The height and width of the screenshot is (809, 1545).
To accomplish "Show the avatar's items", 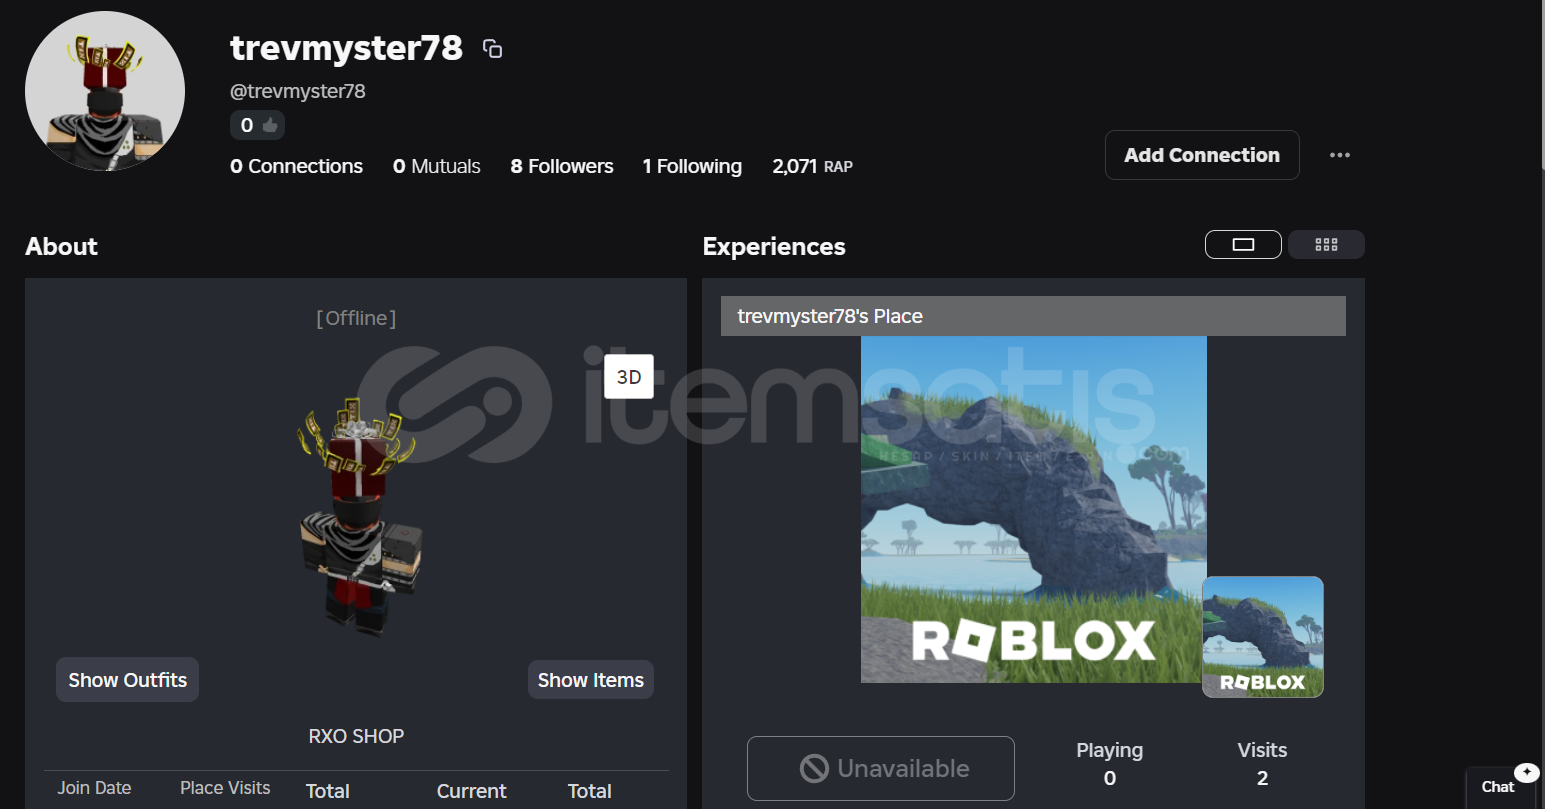I will click(x=591, y=680).
